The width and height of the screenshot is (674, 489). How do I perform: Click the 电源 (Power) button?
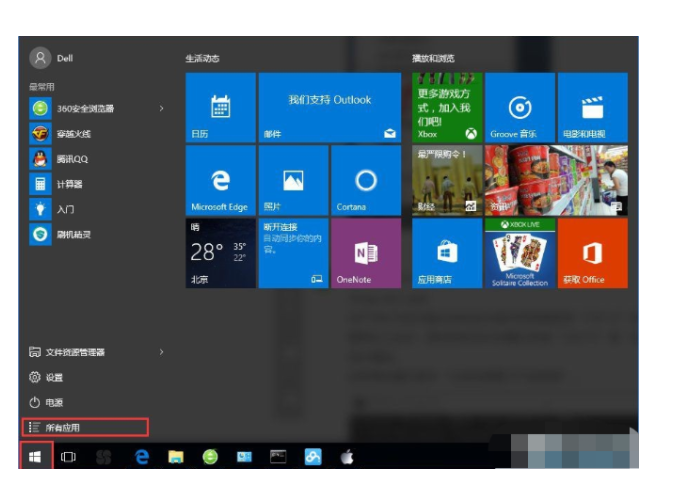pos(53,402)
